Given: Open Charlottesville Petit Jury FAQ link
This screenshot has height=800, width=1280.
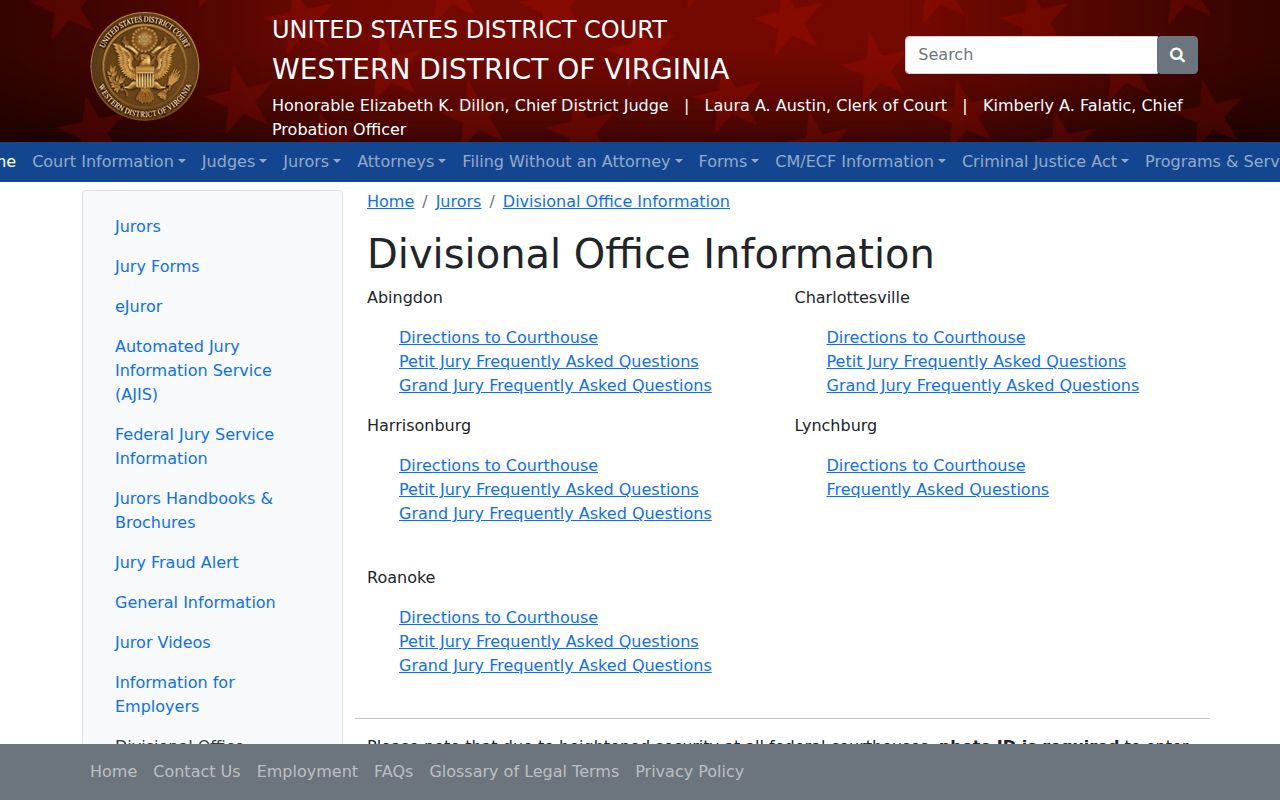Looking at the screenshot, I should 976,361.
